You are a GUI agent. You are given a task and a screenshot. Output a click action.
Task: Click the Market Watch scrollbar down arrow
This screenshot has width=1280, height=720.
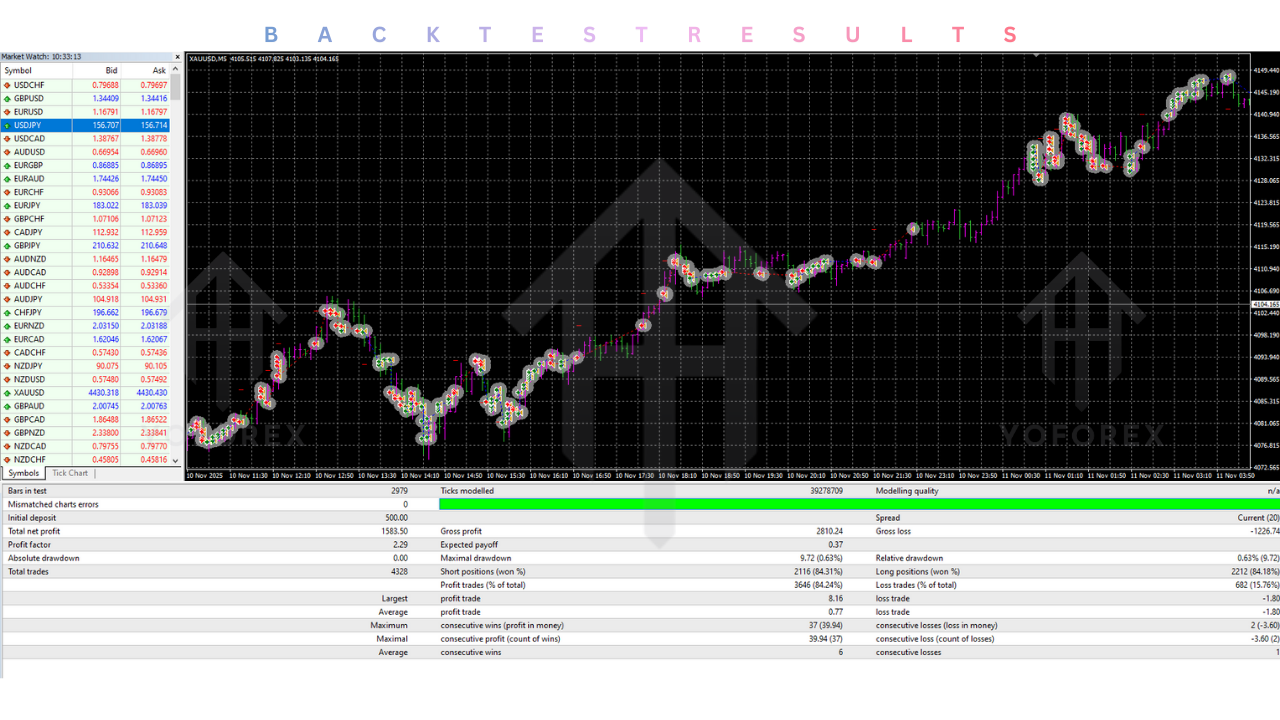[x=177, y=460]
